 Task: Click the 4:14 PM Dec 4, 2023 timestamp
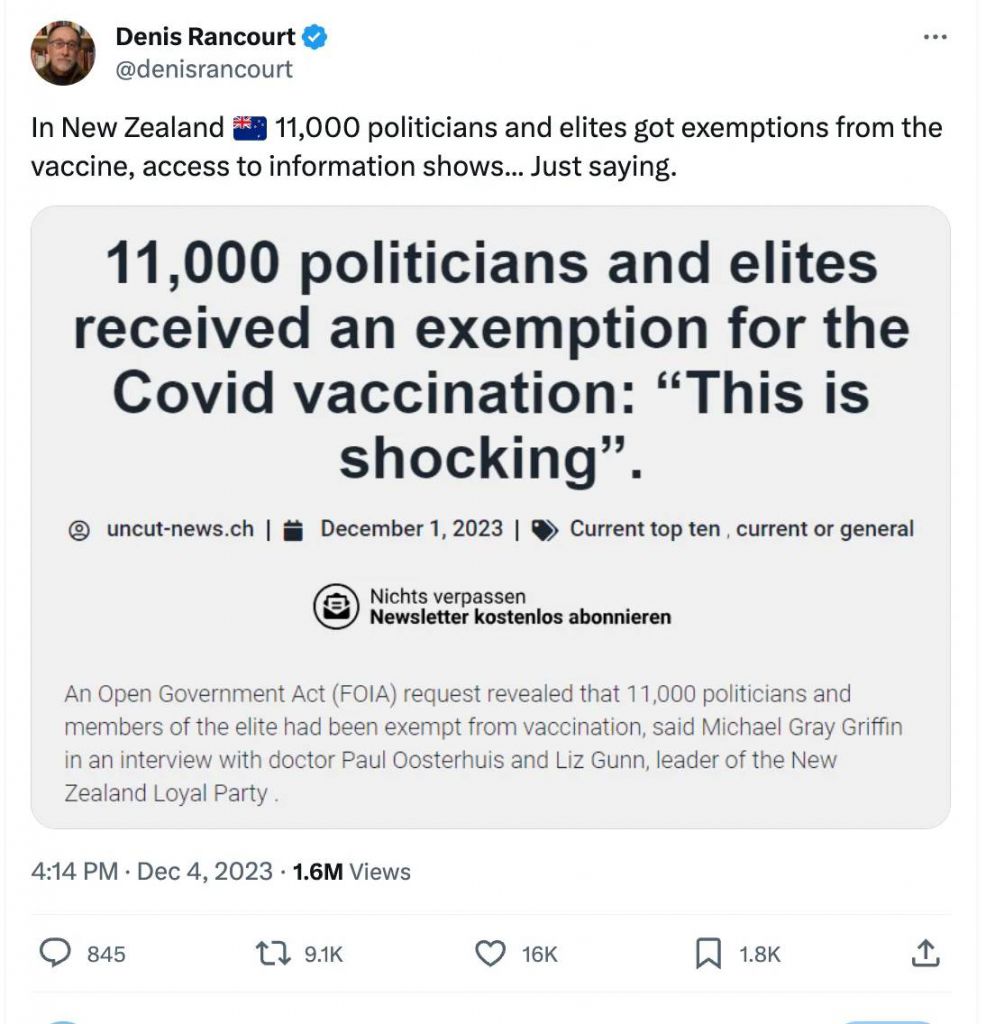[x=151, y=872]
